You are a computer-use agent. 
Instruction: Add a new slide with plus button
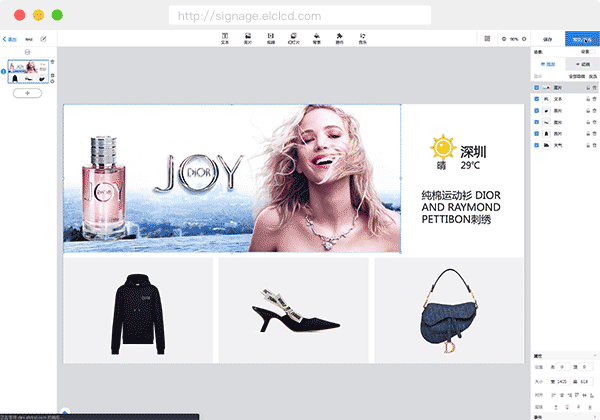pos(27,93)
